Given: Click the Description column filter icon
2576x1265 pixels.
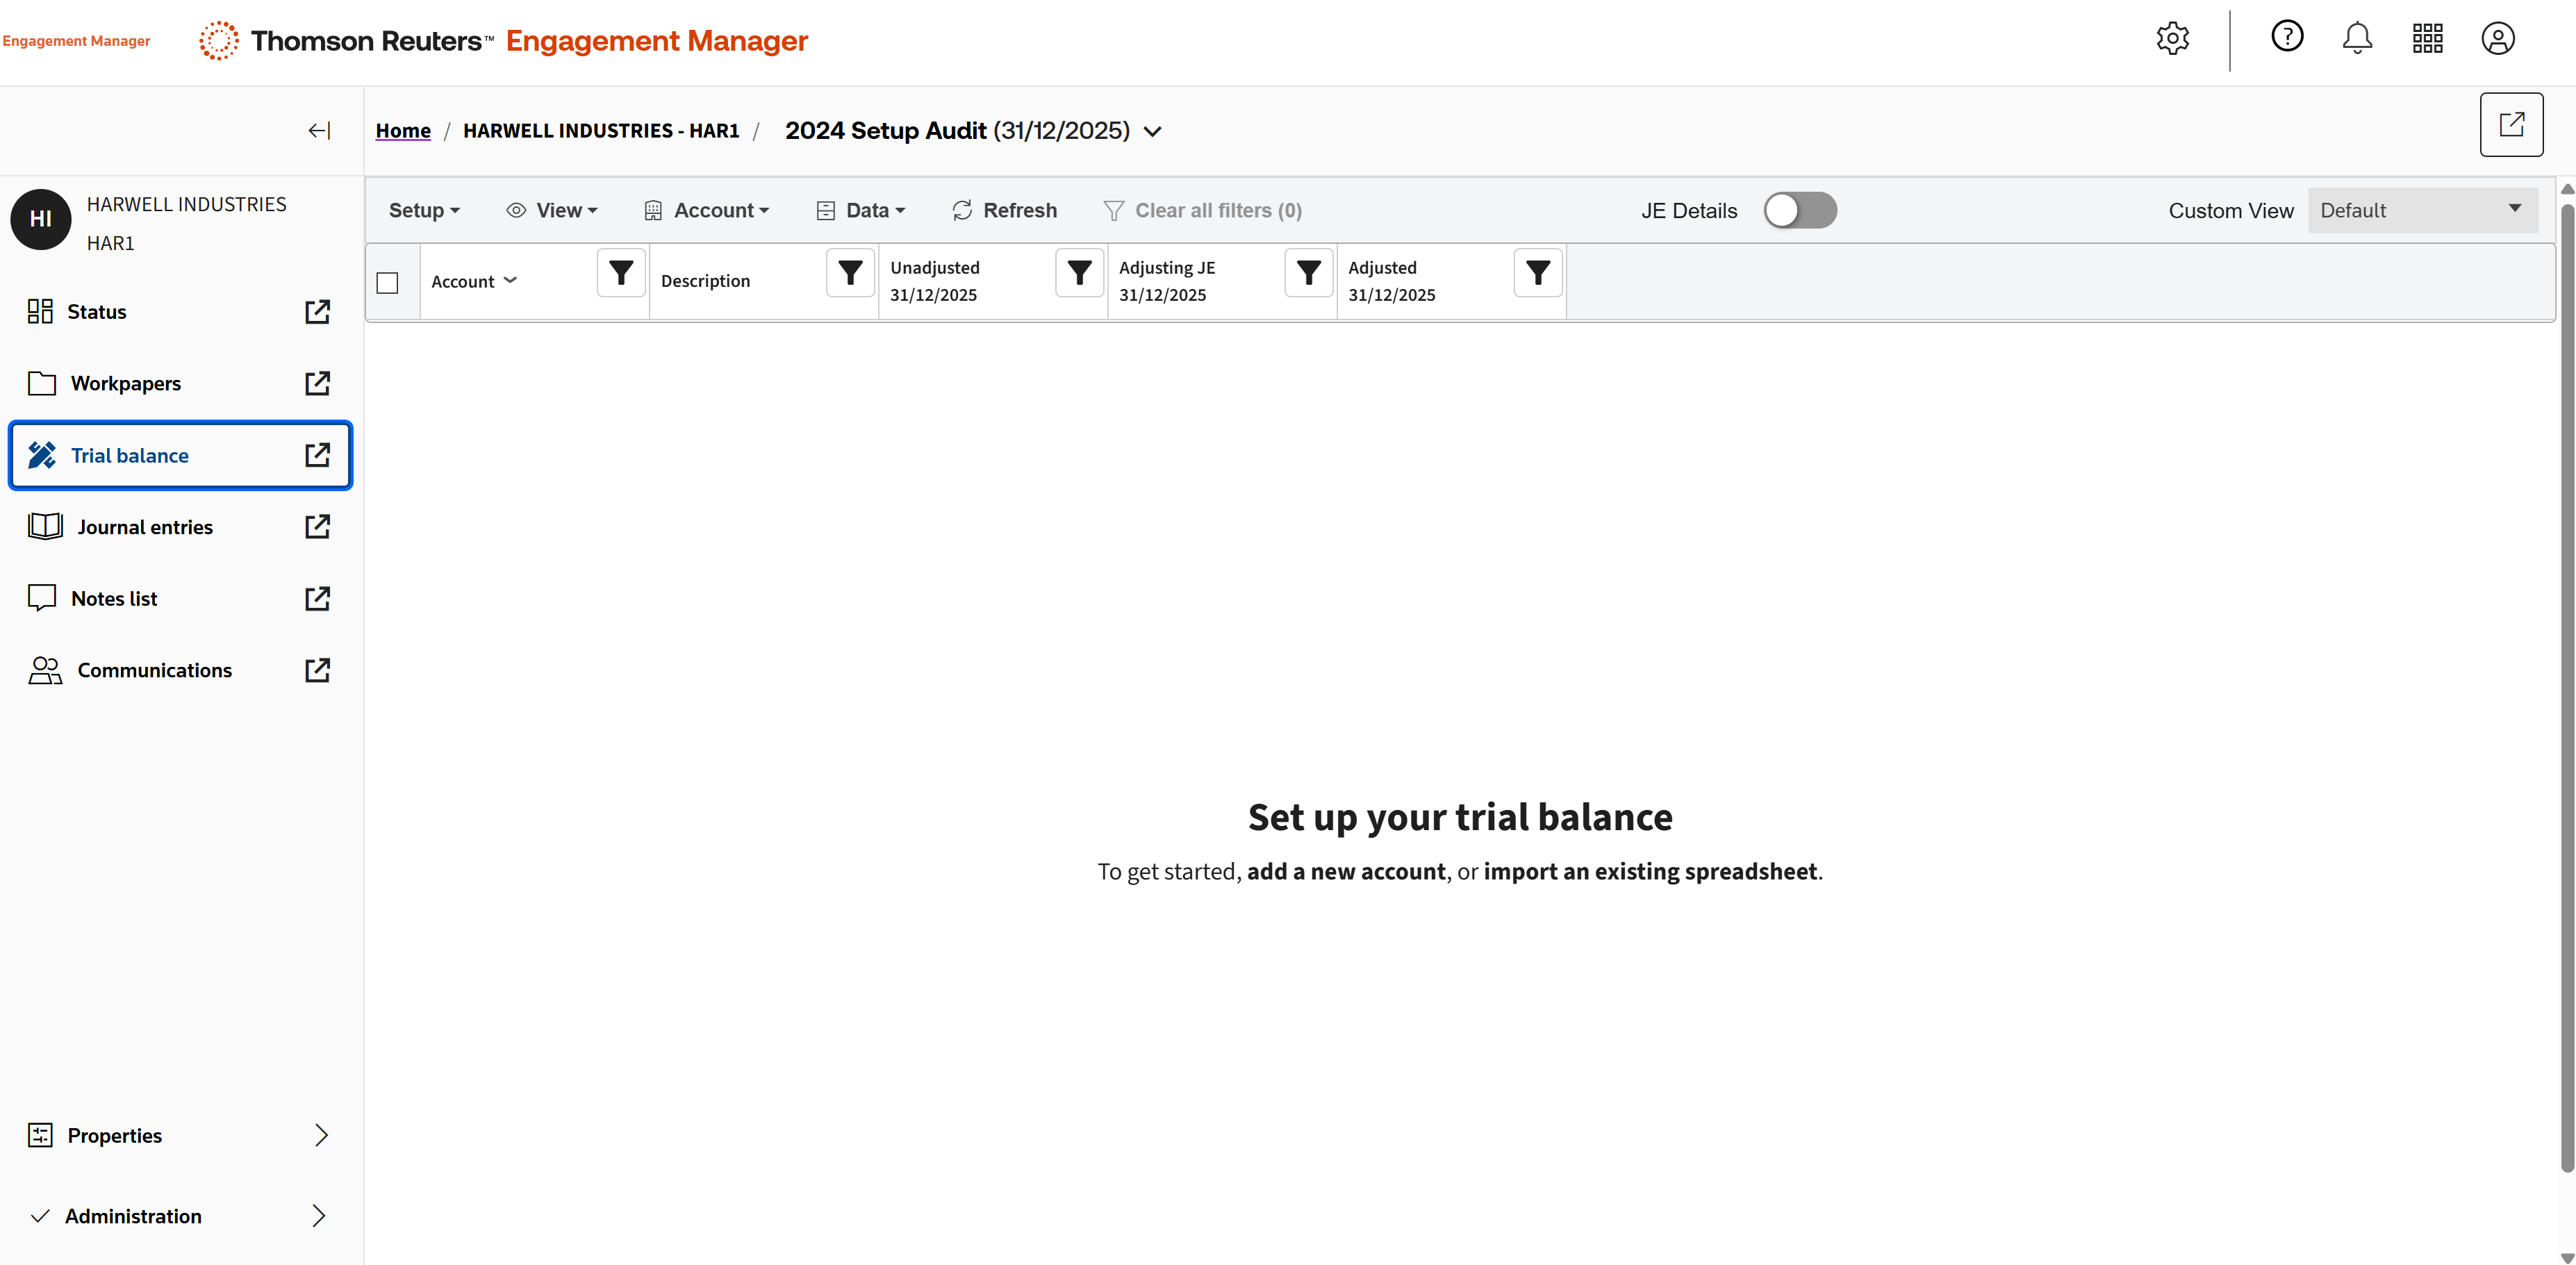Looking at the screenshot, I should (x=850, y=273).
